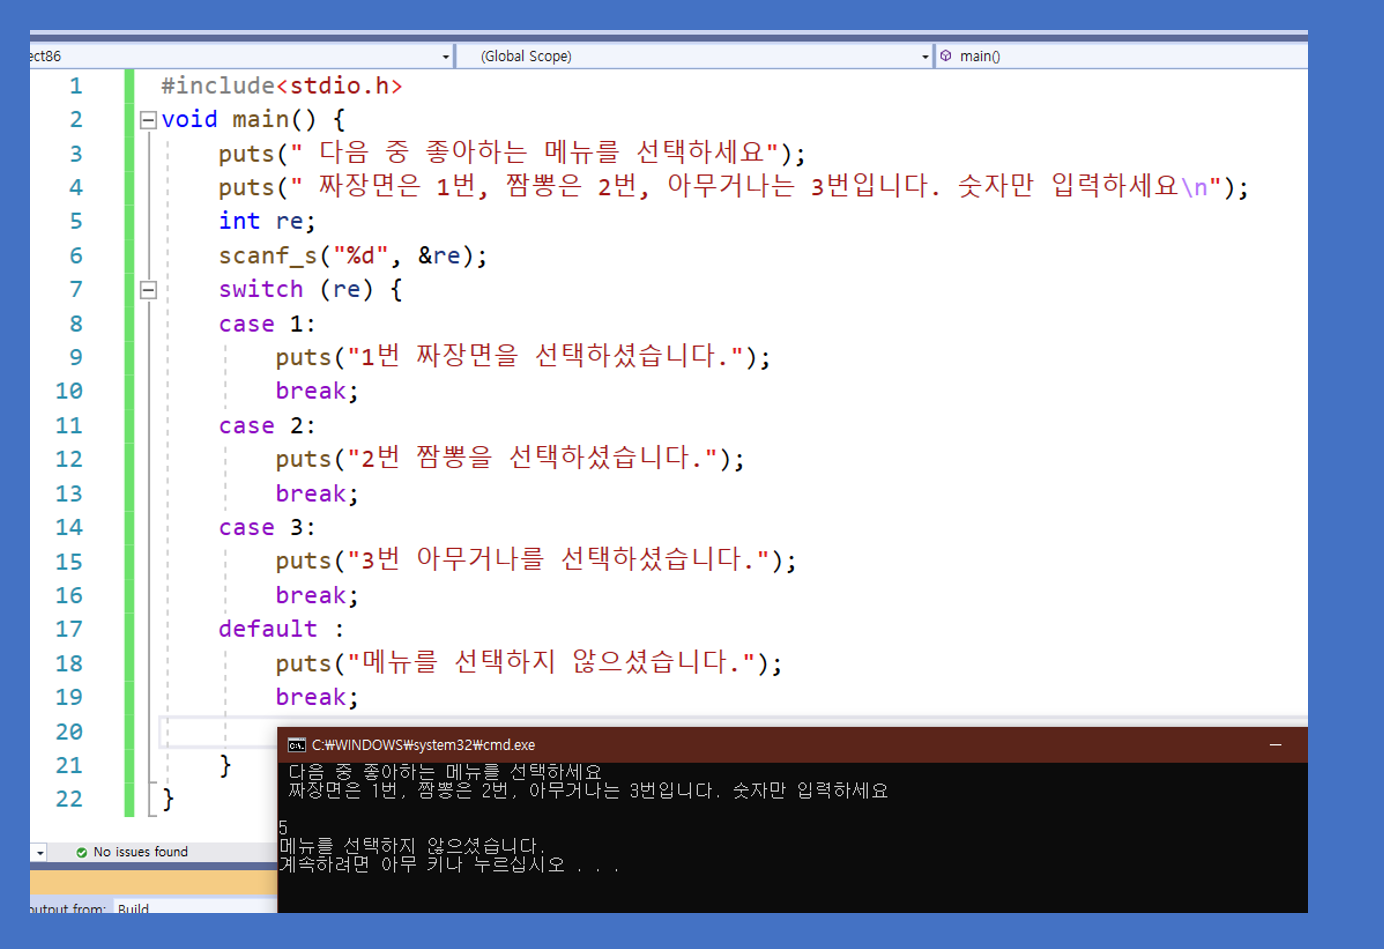Screen dimensions: 1384x949
Task: Click the scanf_s("%d", &re); line
Action: point(353,256)
